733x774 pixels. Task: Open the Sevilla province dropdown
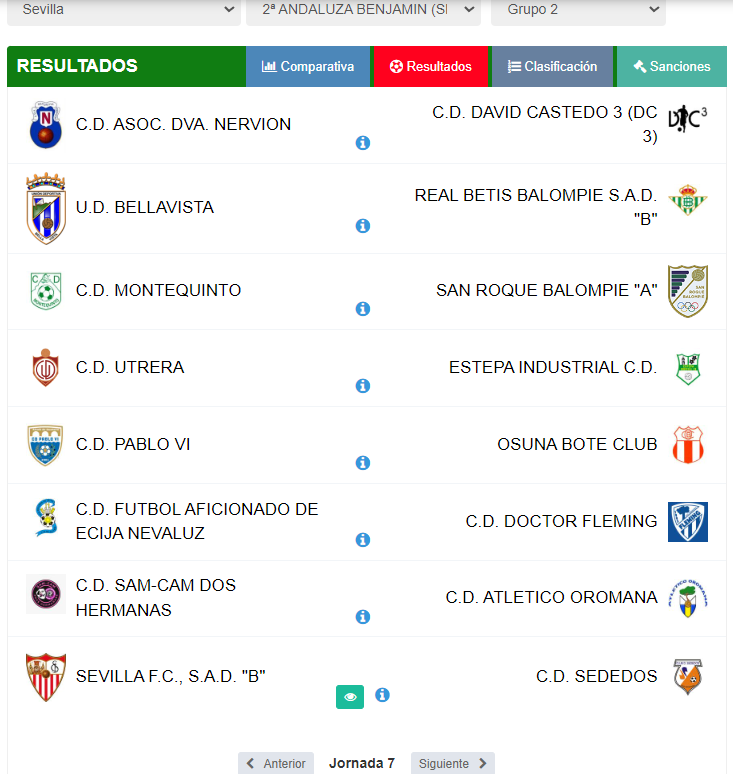[x=123, y=10]
